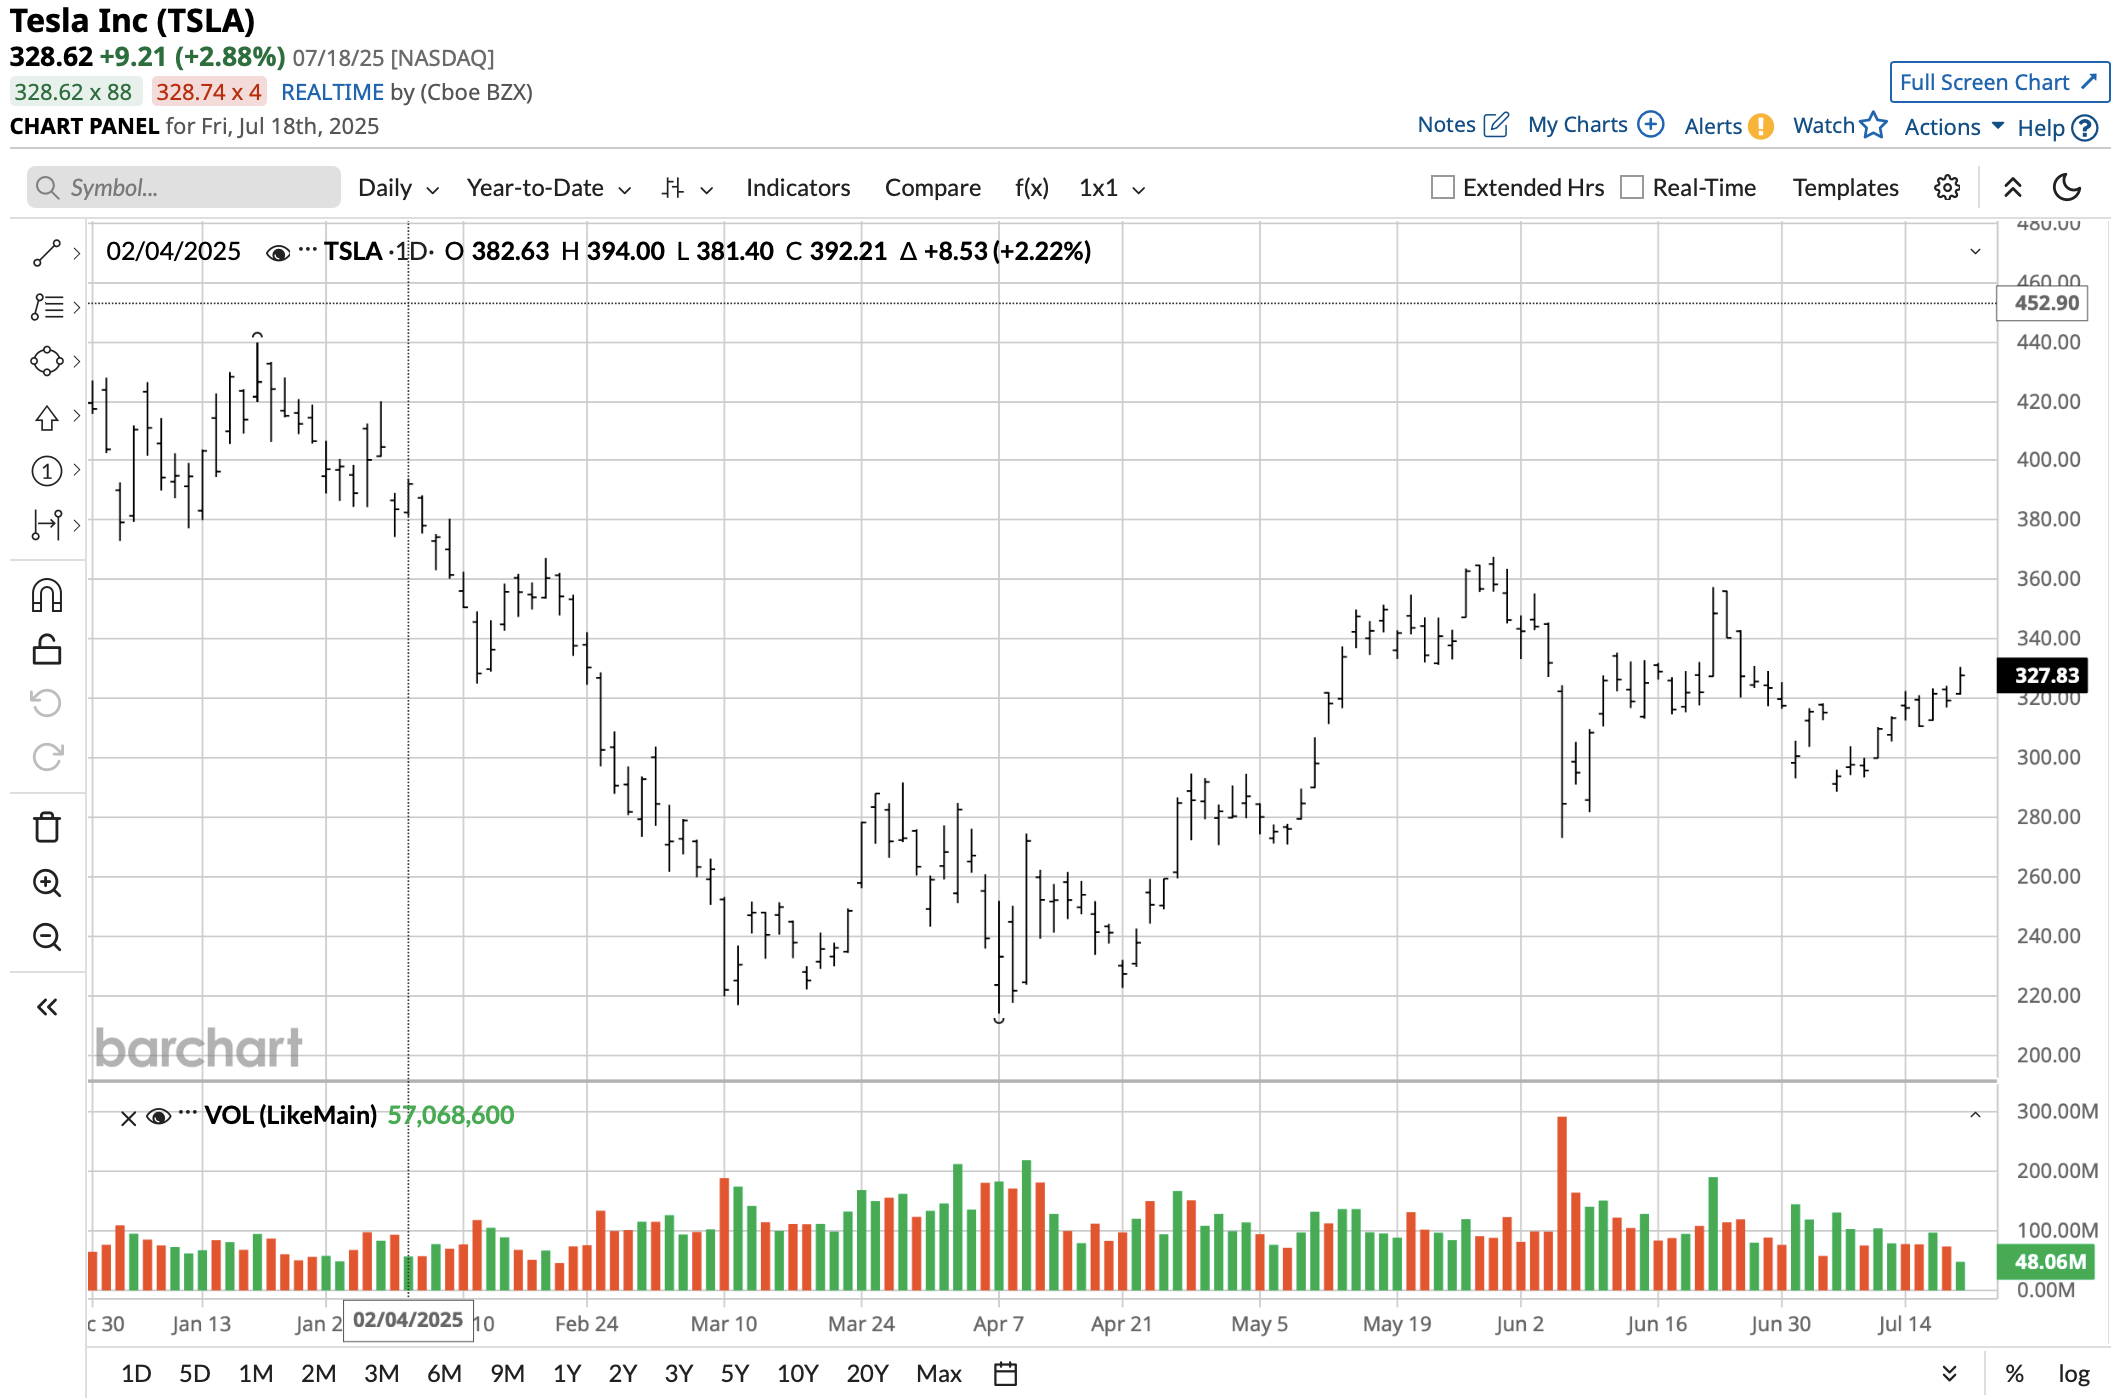Expand the Actions dropdown
2120x1398 pixels.
[x=1954, y=126]
